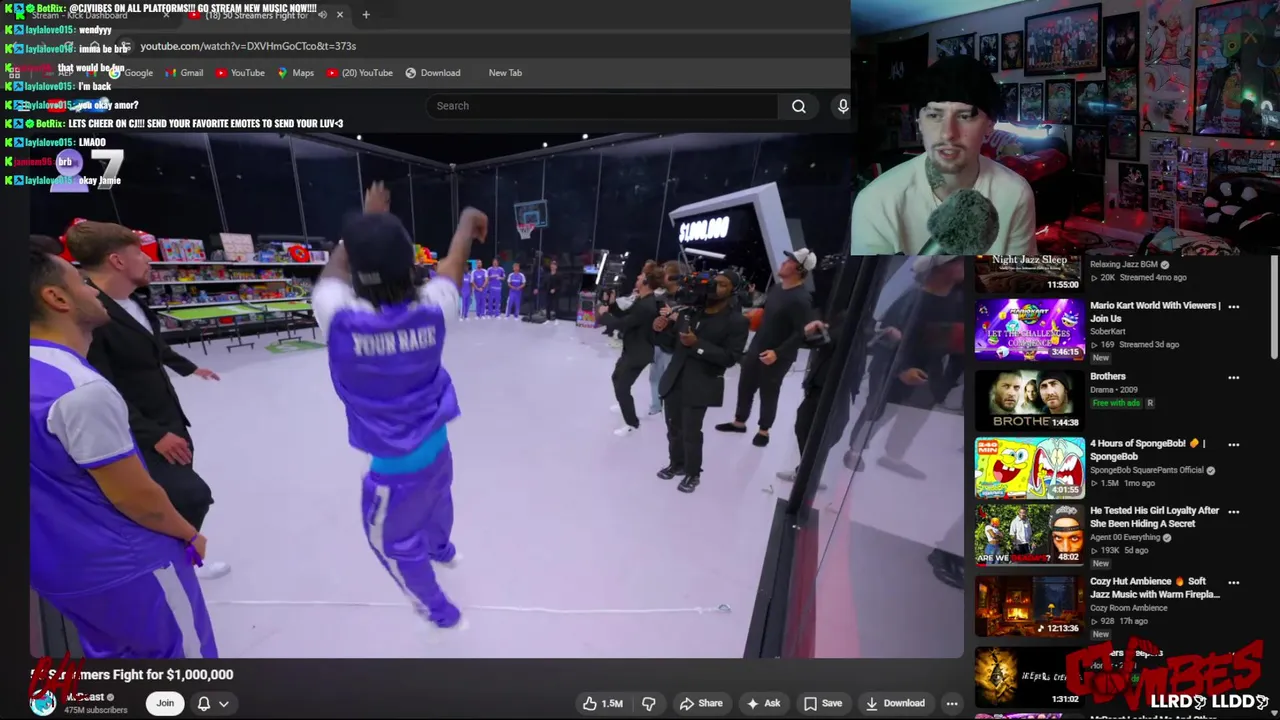The width and height of the screenshot is (1280, 720).
Task: Open the apps grid in bookmarks bar
Action: click(x=14, y=73)
